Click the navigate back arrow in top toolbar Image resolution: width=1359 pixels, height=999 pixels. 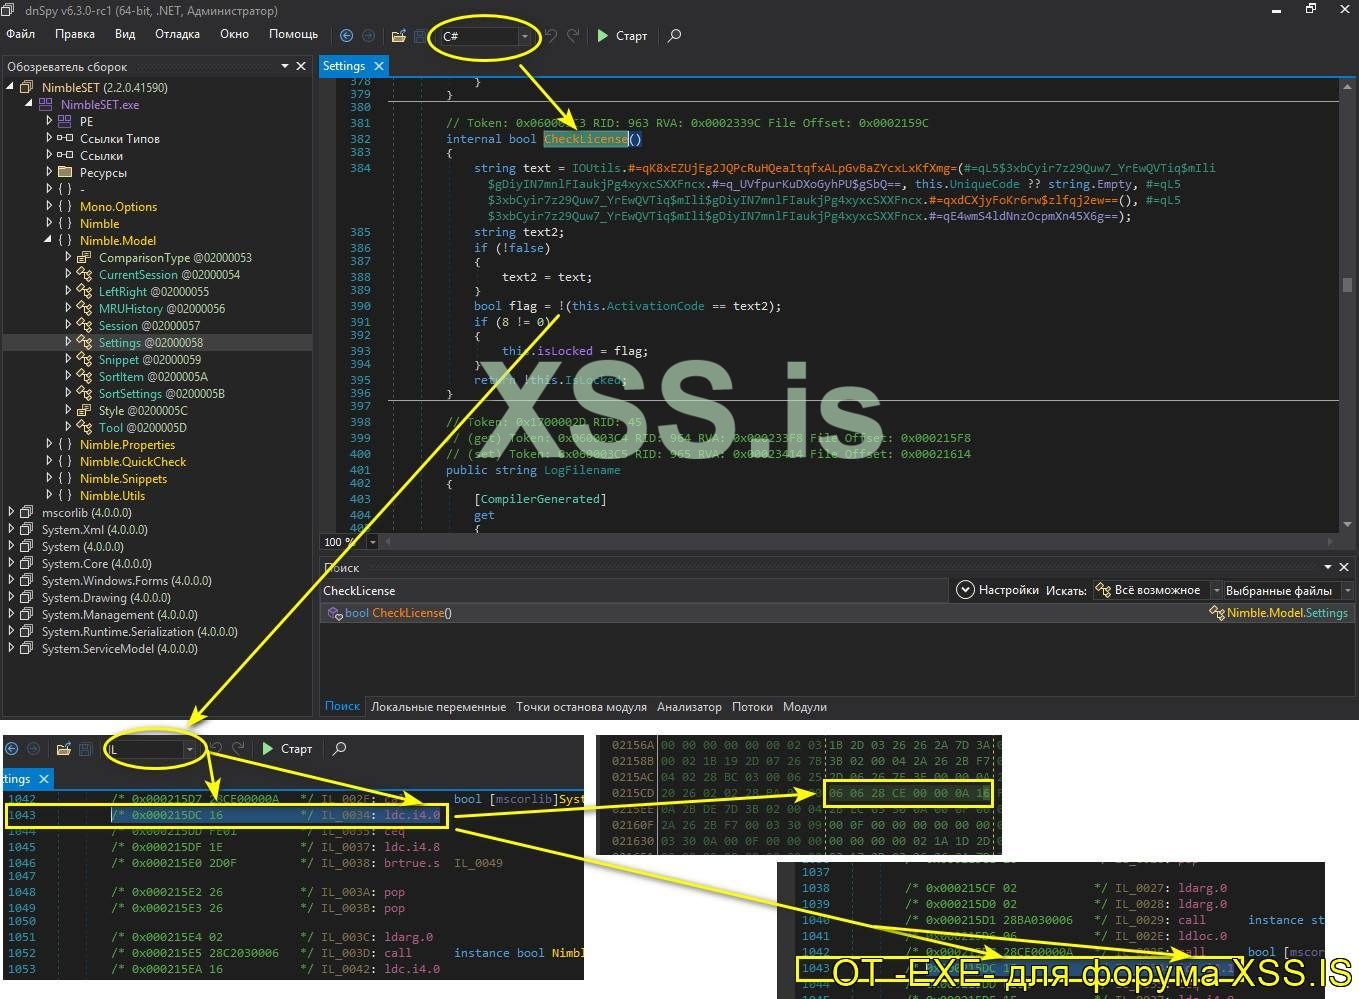tap(346, 36)
